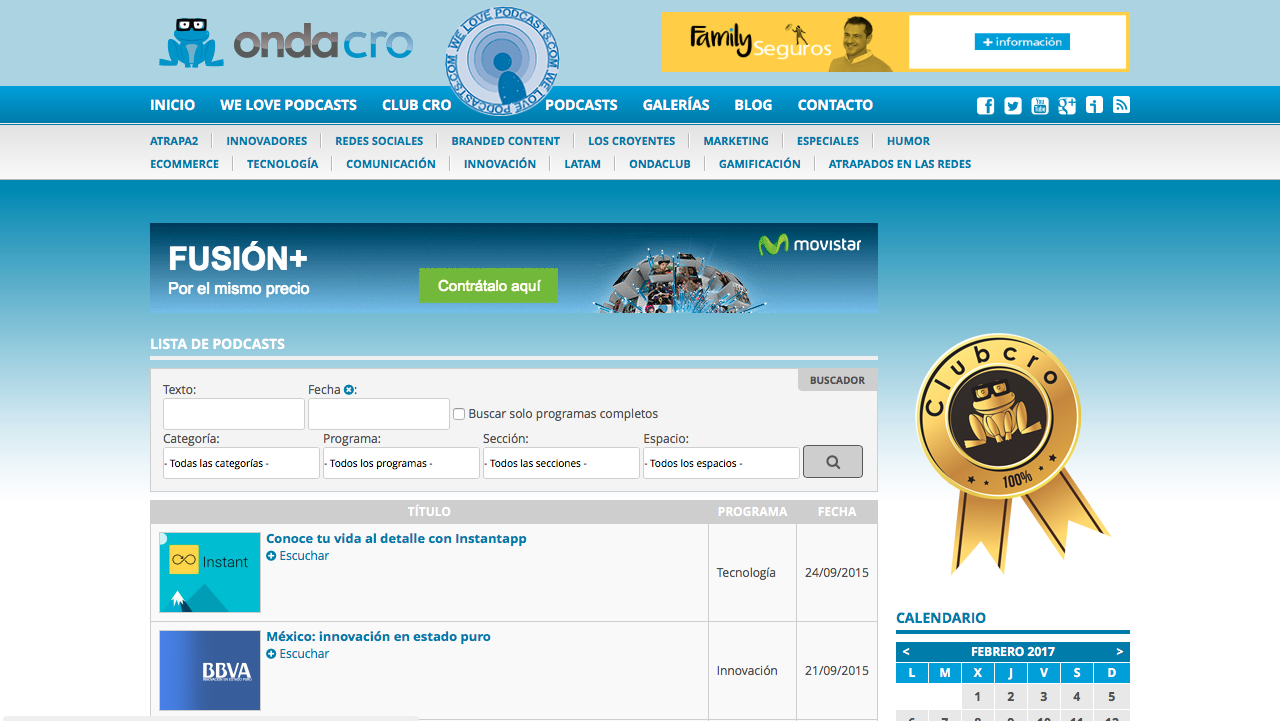The width and height of the screenshot is (1280, 721).
Task: Open the 'Todos los programas' dropdown
Action: click(401, 462)
